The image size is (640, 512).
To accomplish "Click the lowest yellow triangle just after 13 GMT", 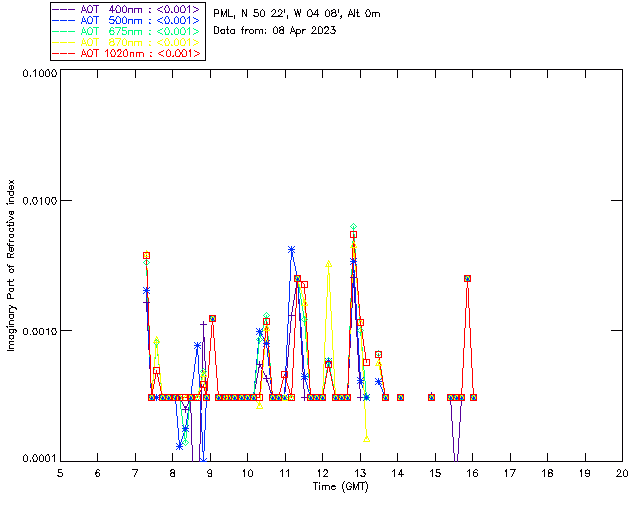I will click(367, 439).
